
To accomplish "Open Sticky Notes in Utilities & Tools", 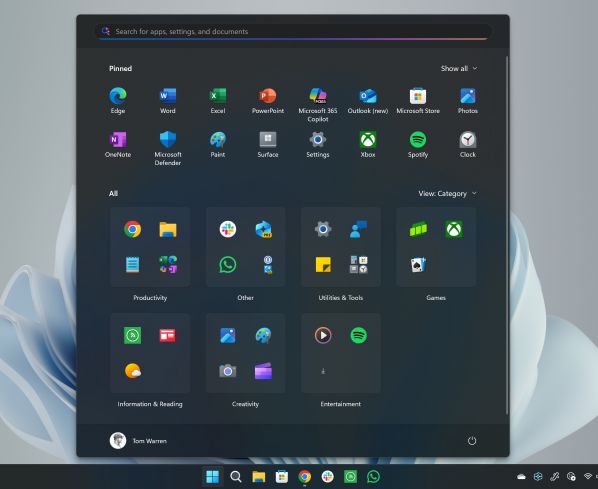I will [x=323, y=264].
